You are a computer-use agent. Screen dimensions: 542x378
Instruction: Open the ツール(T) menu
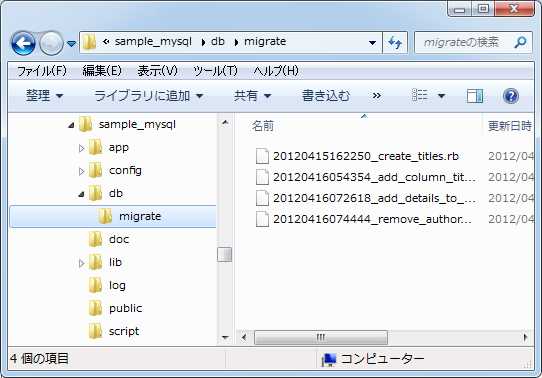215,71
